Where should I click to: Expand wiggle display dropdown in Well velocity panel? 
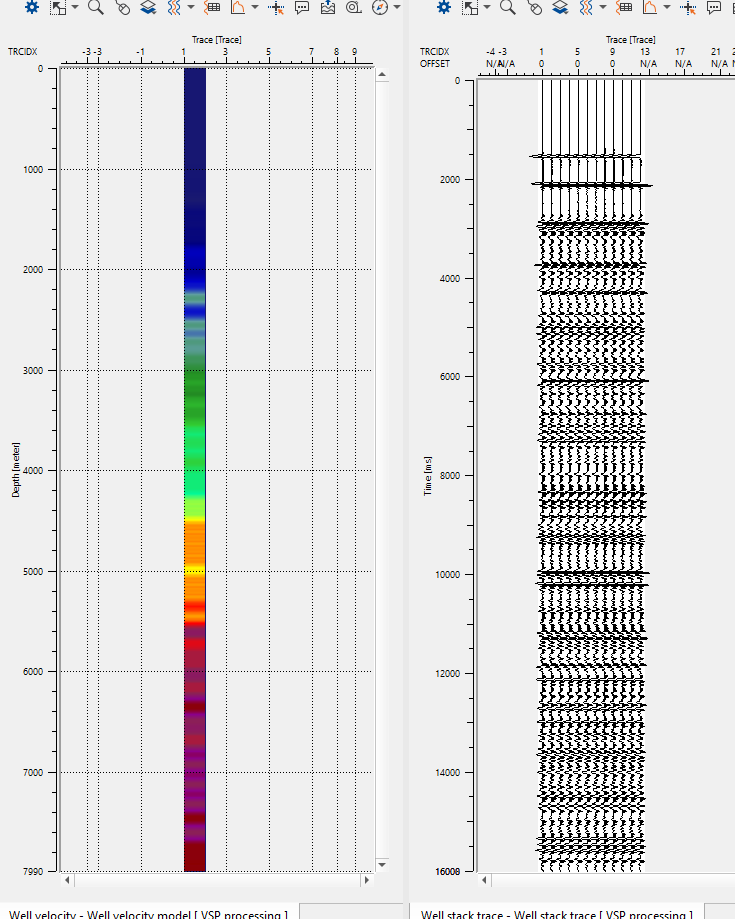191,8
